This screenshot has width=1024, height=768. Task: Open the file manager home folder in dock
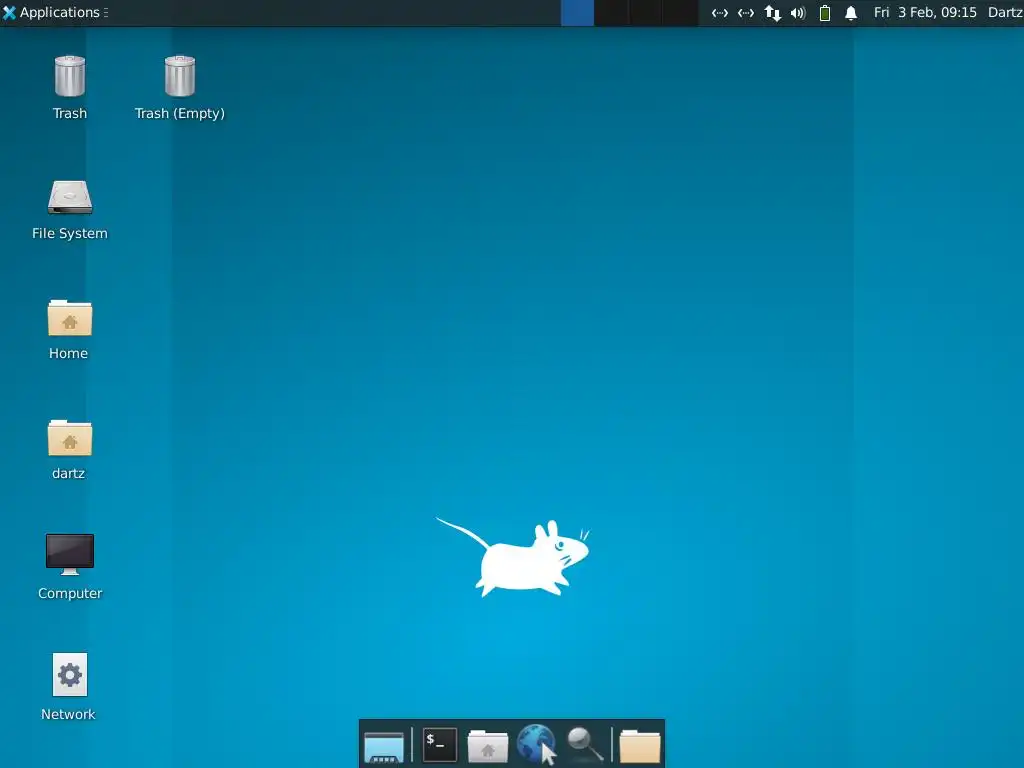(488, 746)
